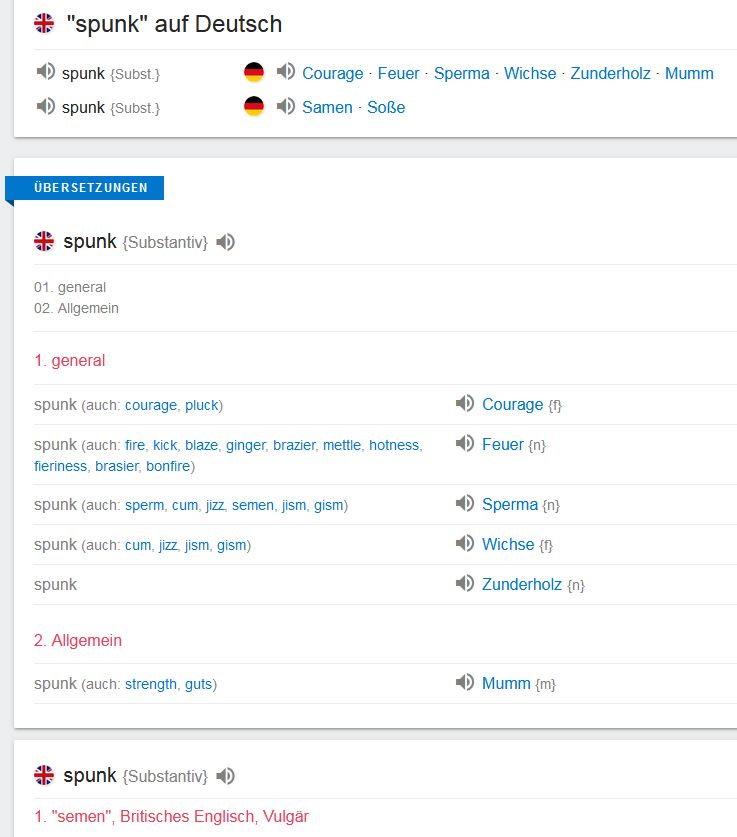
Task: Click the German flag beside Samen row
Action: [x=254, y=106]
